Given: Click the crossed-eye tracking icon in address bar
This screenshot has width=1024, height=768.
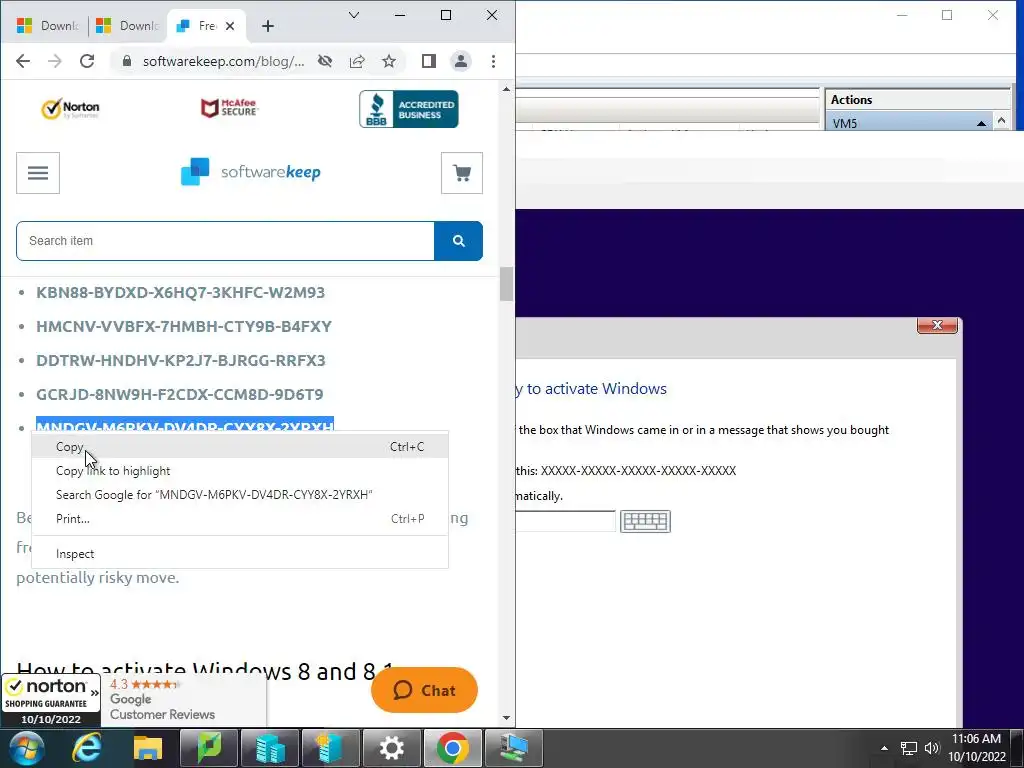Looking at the screenshot, I should [325, 61].
